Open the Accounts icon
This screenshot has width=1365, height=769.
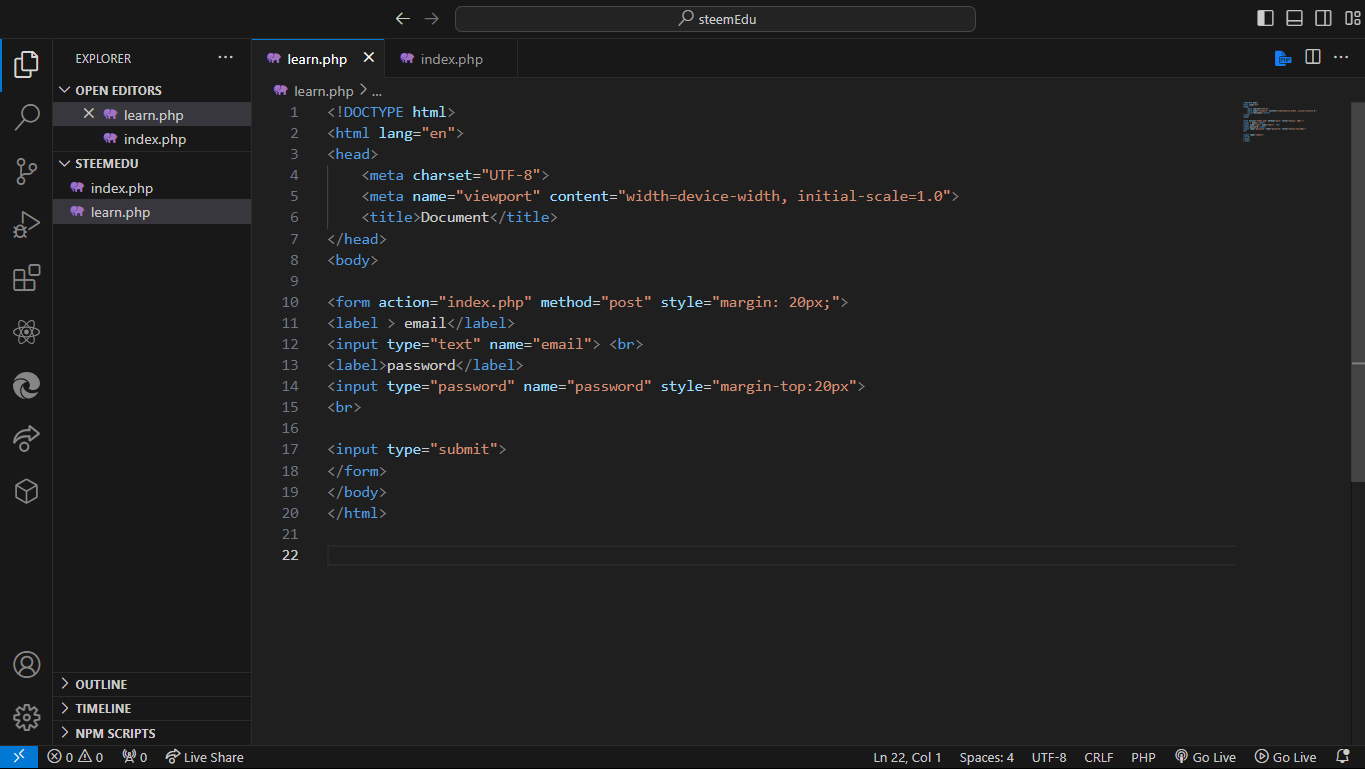click(26, 664)
